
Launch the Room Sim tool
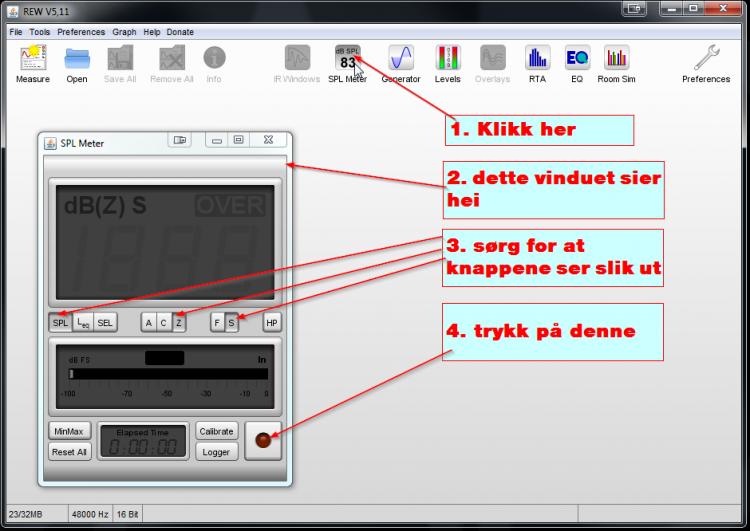tap(616, 64)
